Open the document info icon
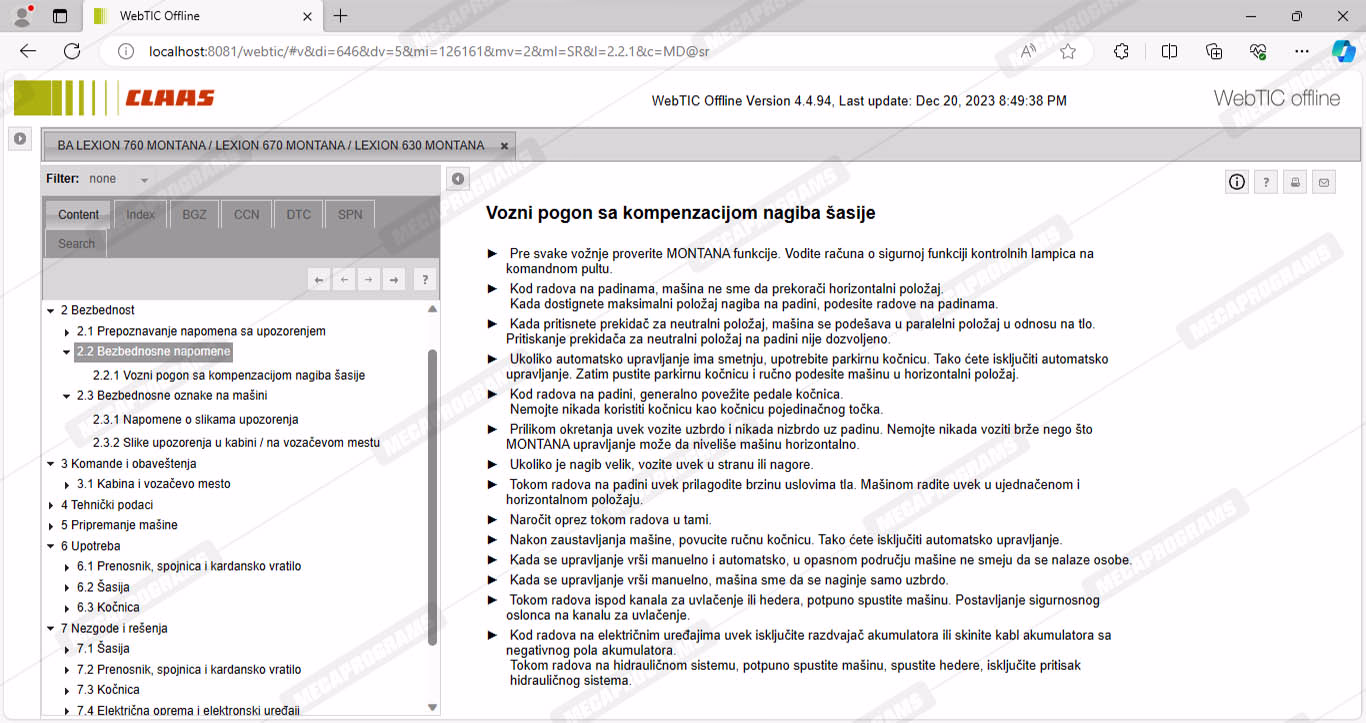 point(1237,181)
